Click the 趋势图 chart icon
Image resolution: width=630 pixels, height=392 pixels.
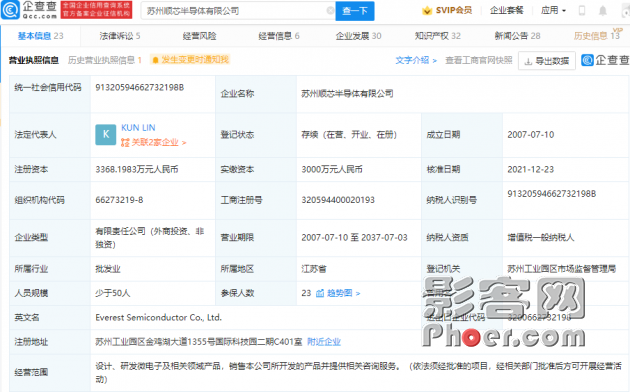[x=320, y=293]
